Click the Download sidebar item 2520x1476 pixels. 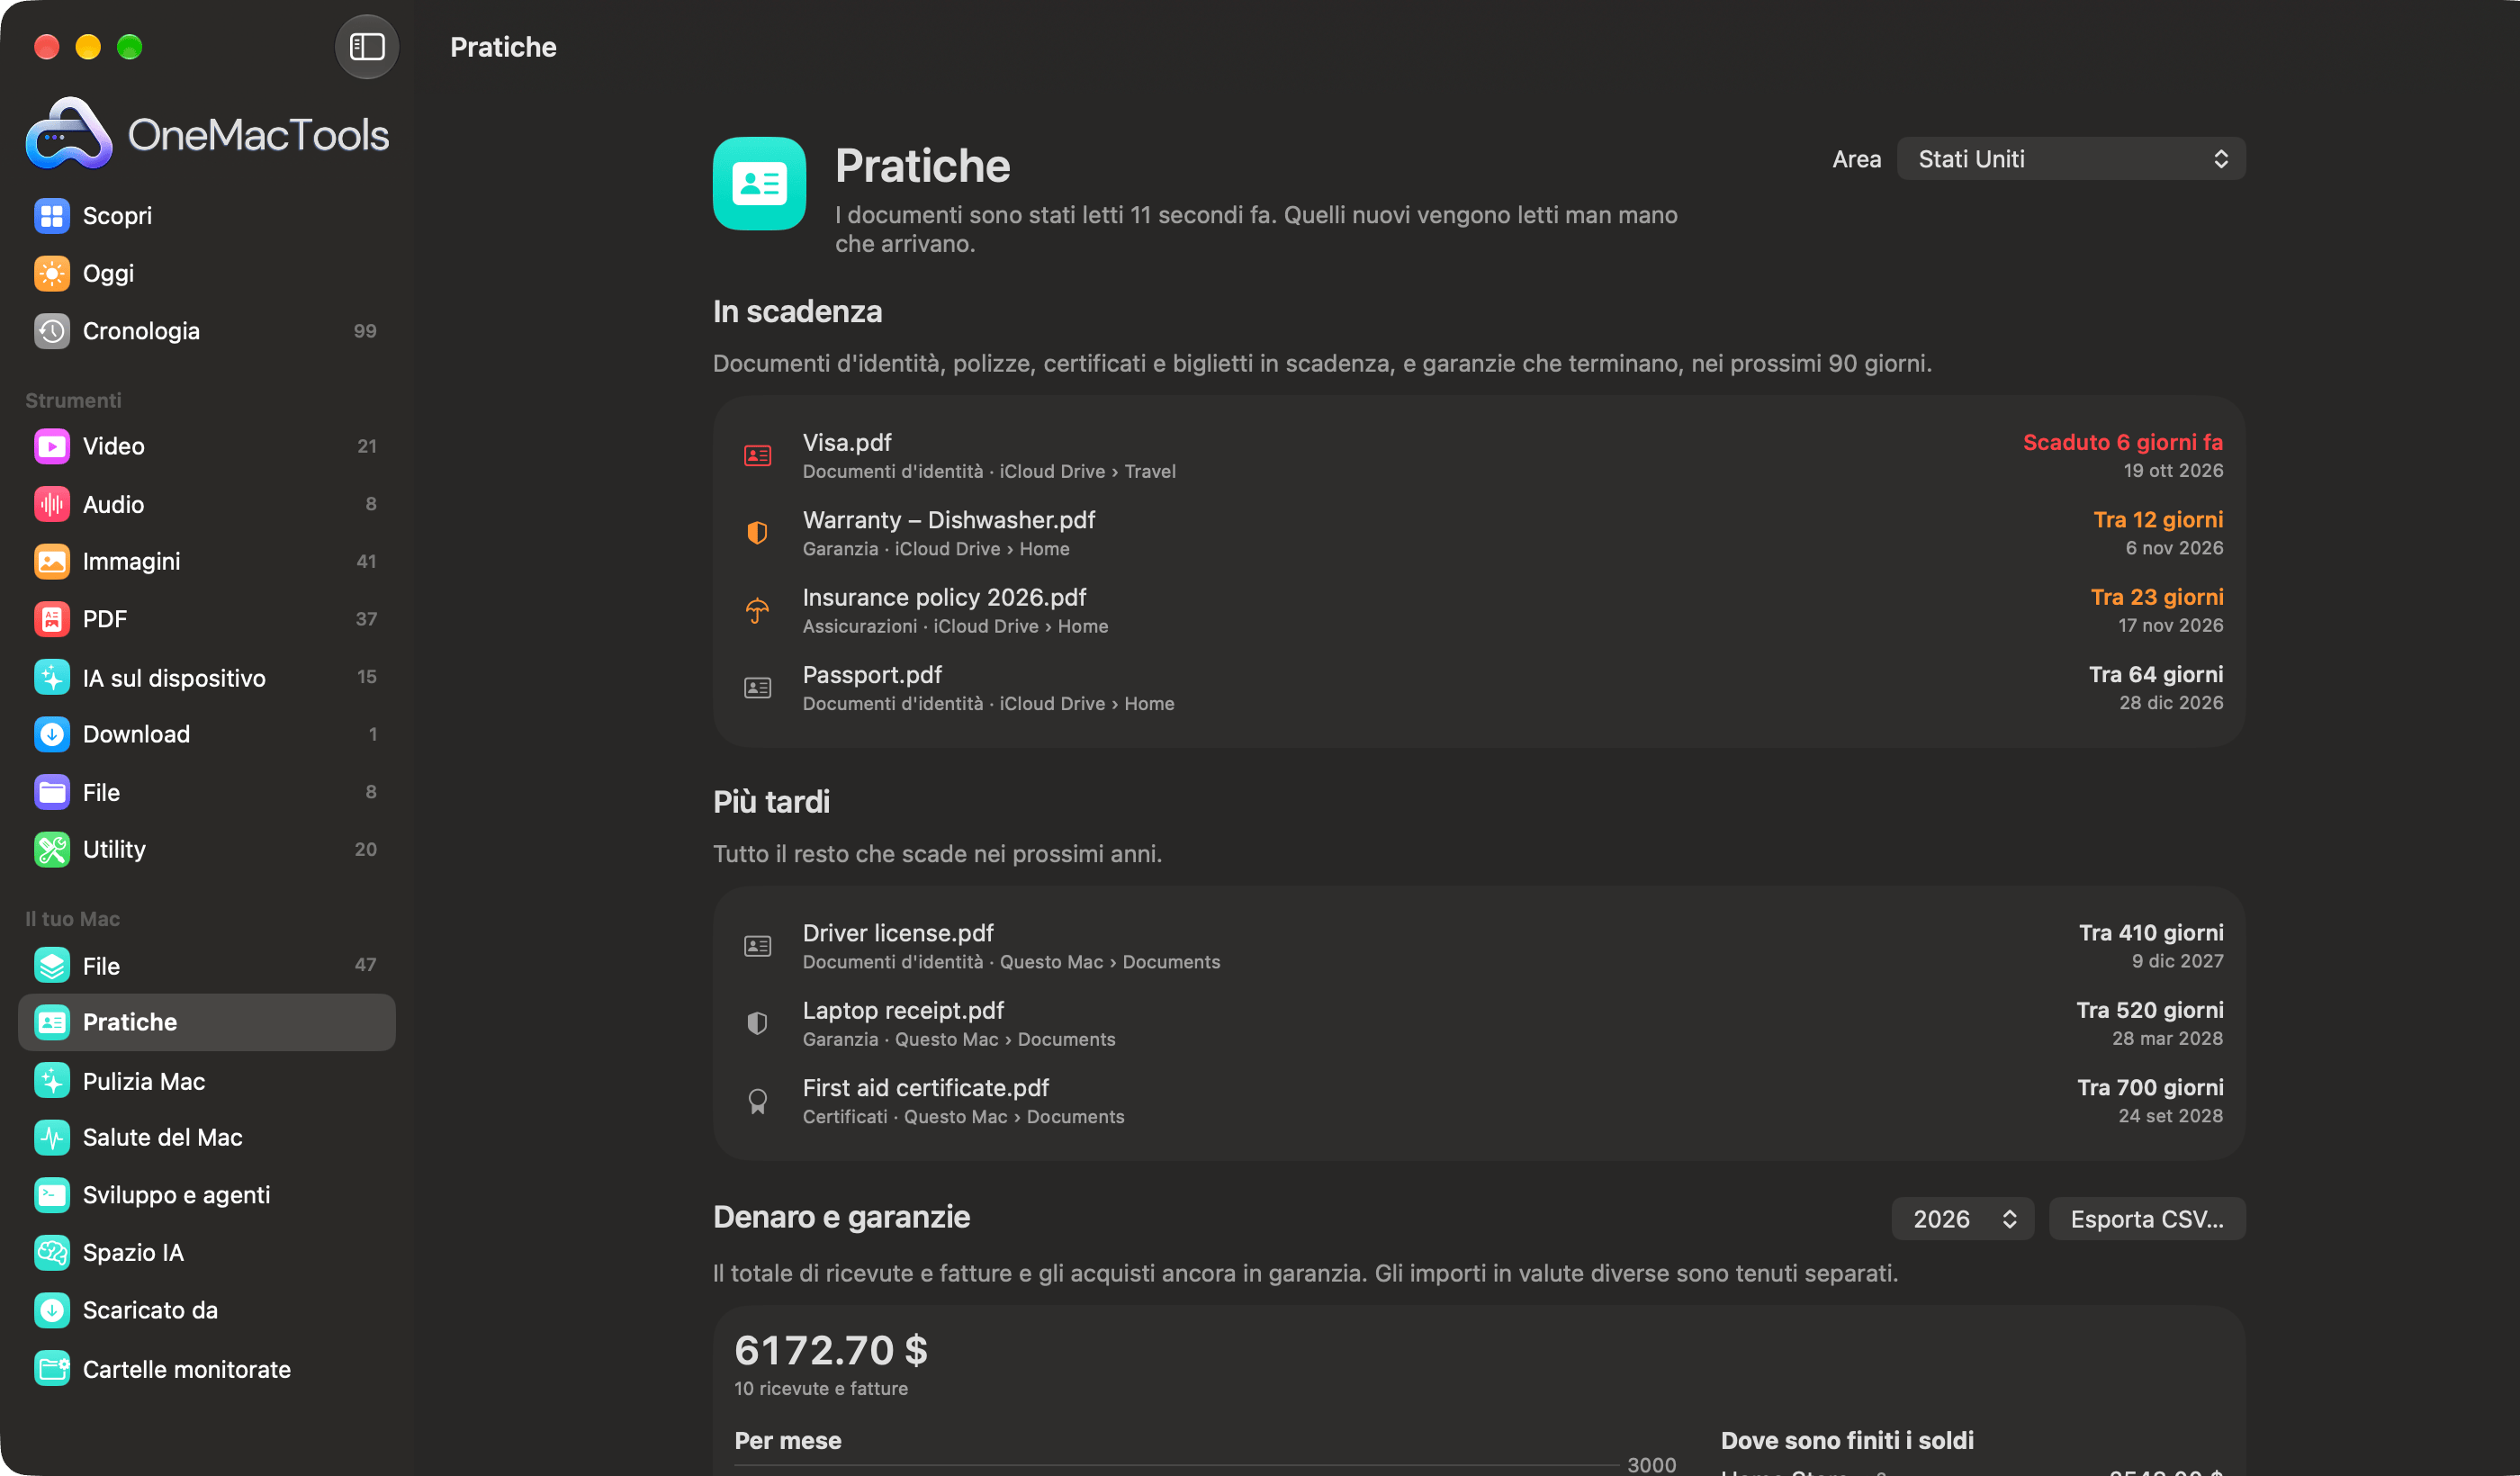[x=207, y=734]
